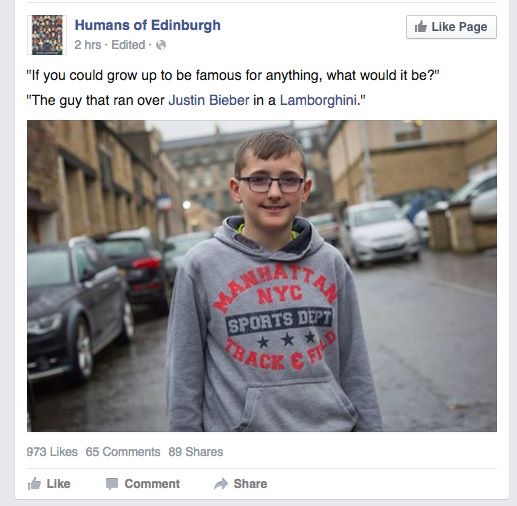Show the 973 Likes list
The height and width of the screenshot is (506, 517).
[x=52, y=452]
